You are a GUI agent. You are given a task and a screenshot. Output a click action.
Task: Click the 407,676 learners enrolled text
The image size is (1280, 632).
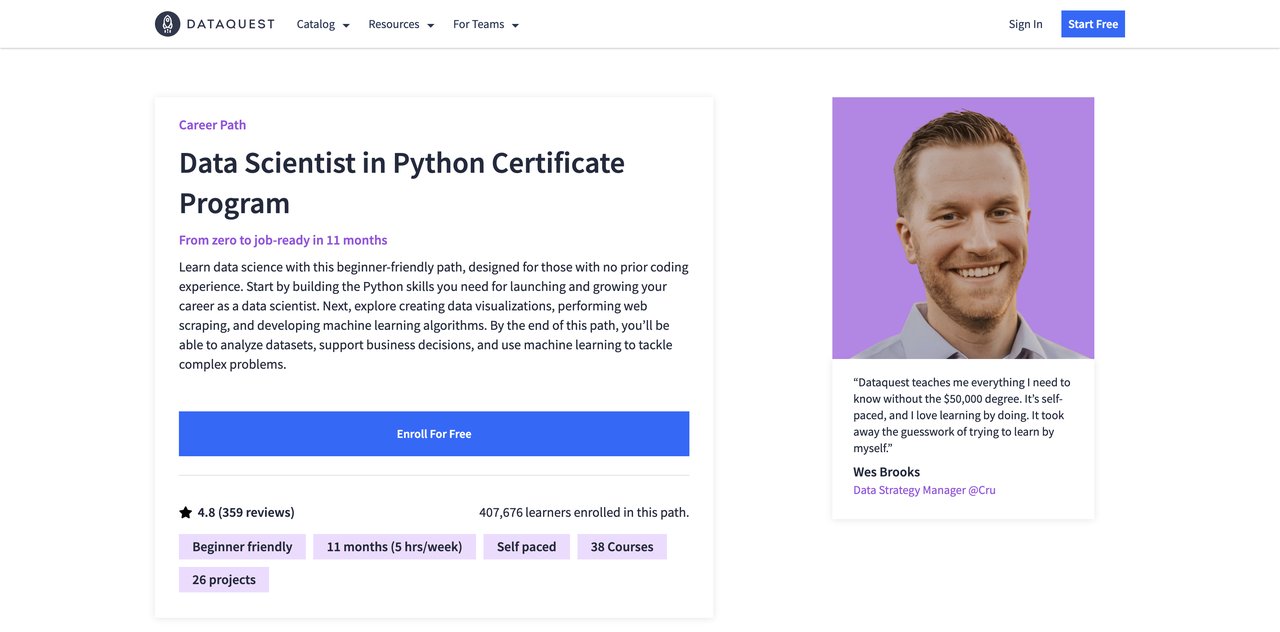point(584,513)
